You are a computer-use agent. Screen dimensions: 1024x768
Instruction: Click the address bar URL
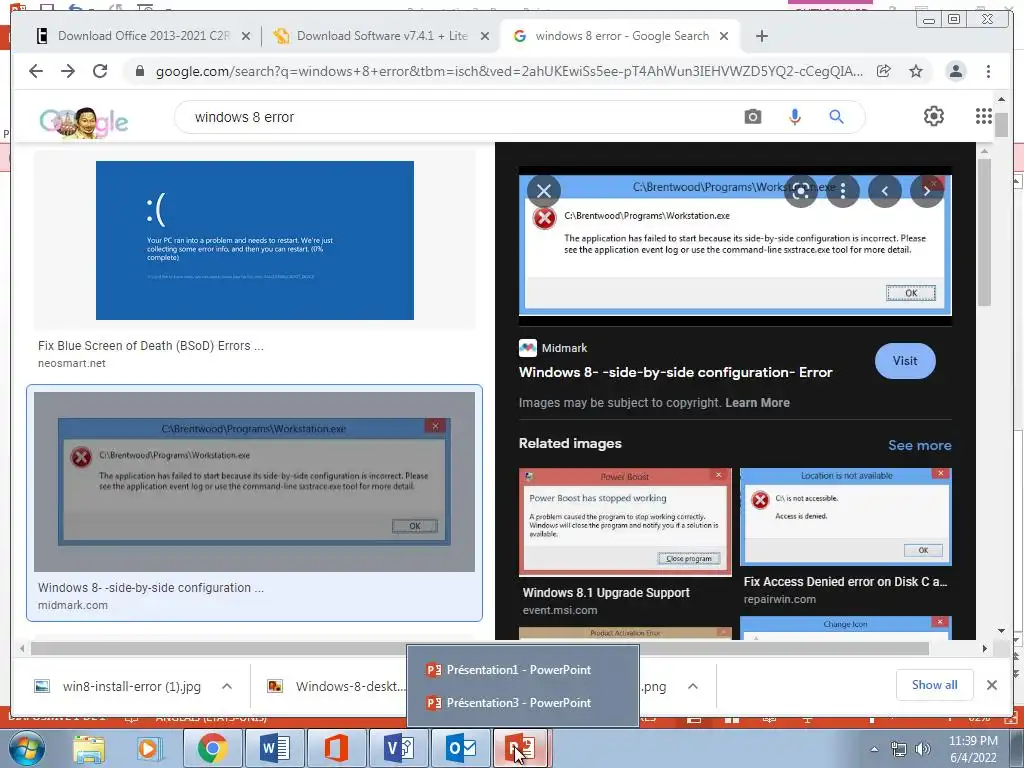coord(509,71)
